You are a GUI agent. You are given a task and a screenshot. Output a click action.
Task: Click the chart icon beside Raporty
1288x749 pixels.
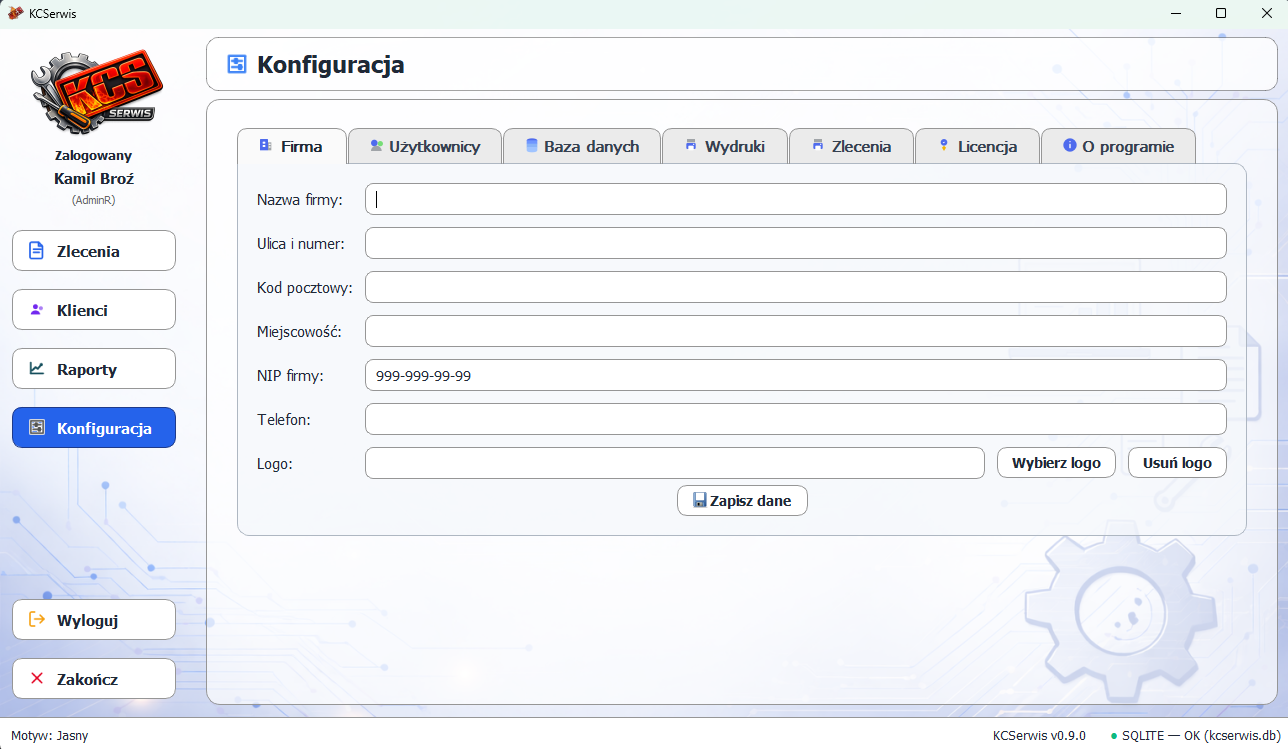pyautogui.click(x=37, y=369)
